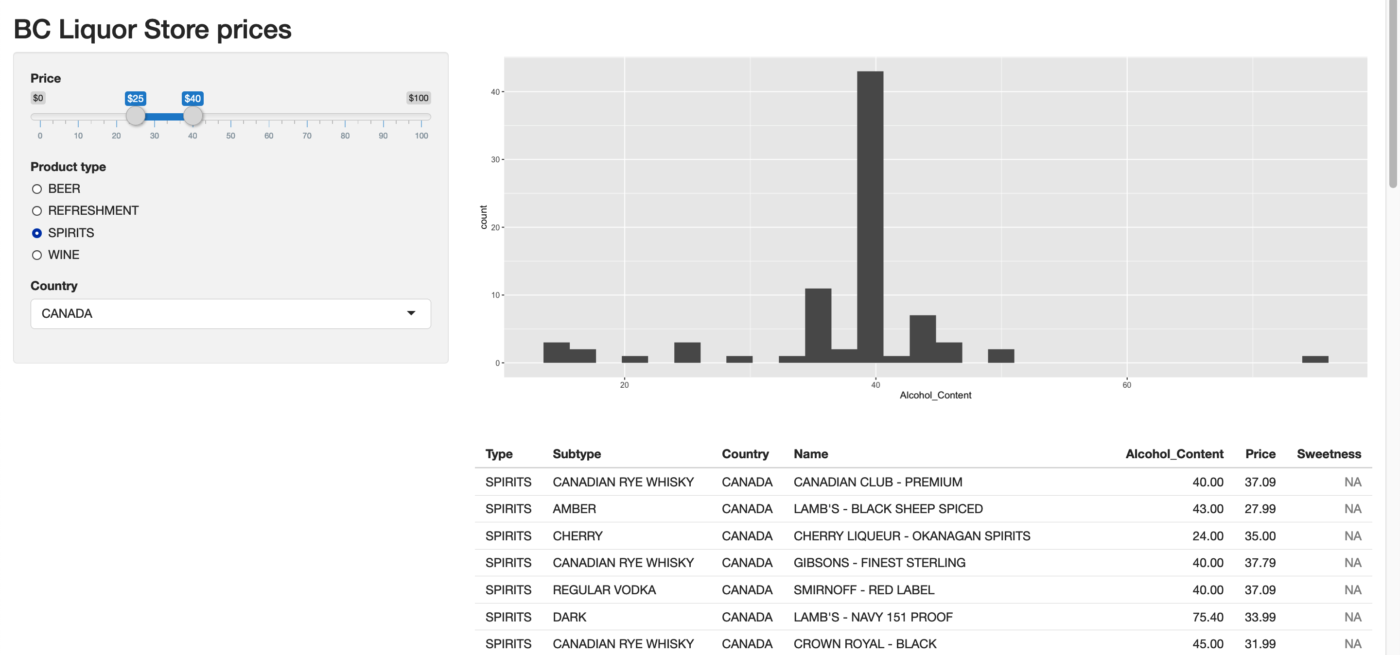Screen dimensions: 1400x655
Task: Choose REFRESHMENT product type
Action: (x=37, y=211)
